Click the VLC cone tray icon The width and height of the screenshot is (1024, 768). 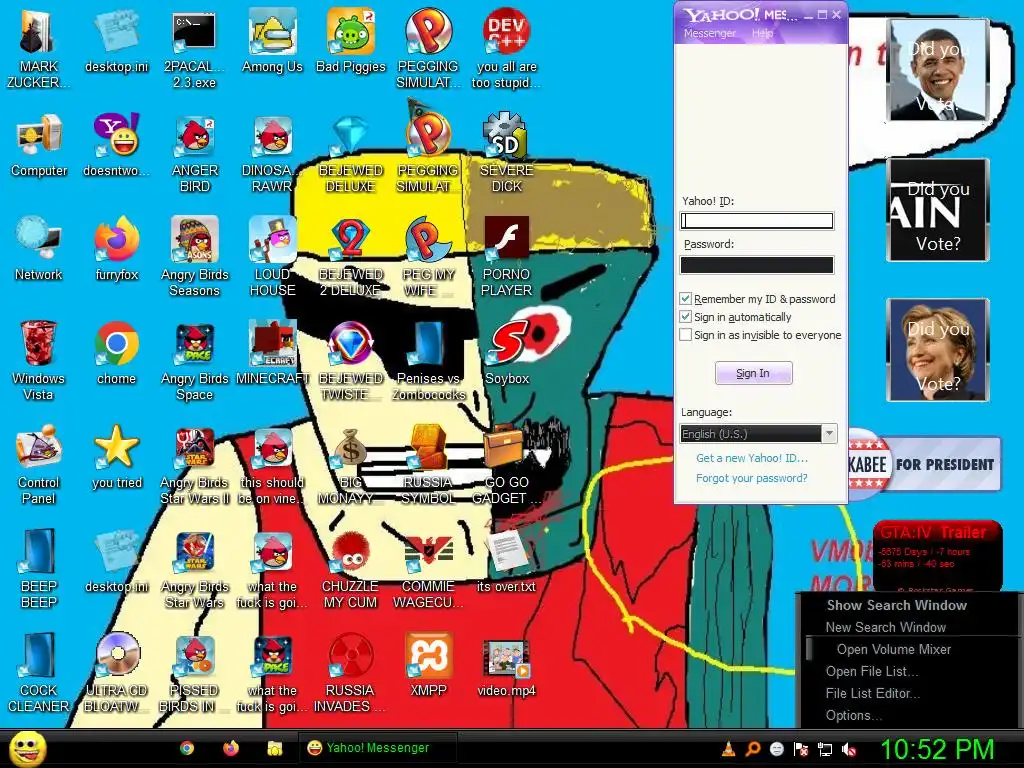pyautogui.click(x=728, y=749)
